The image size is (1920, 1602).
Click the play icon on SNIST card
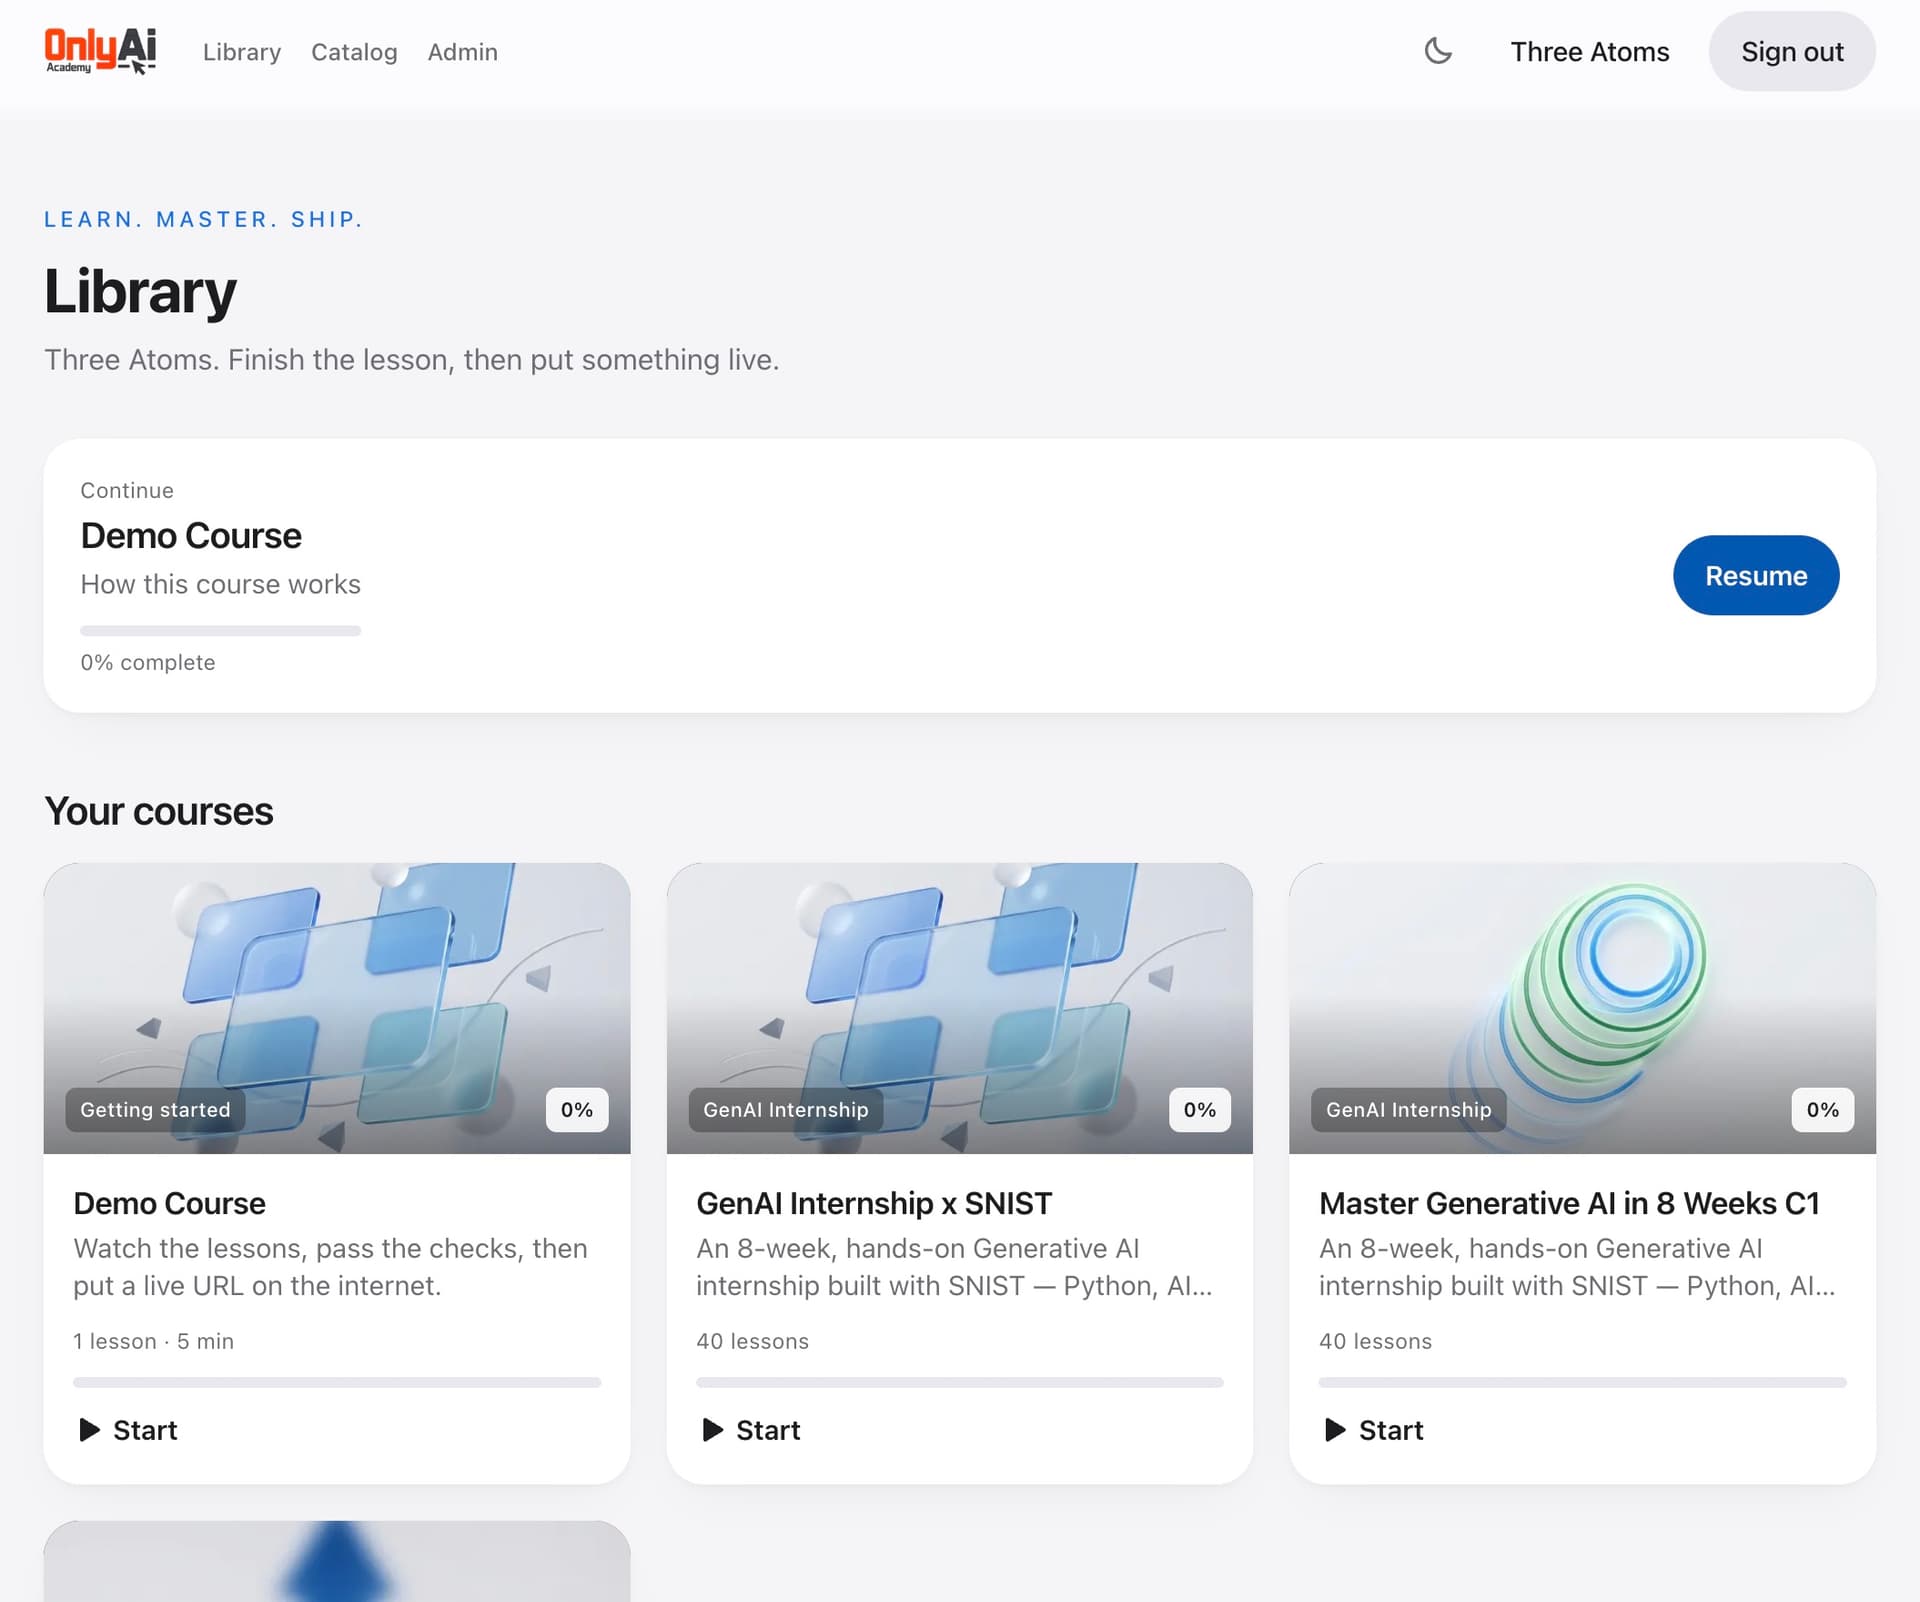coord(713,1430)
